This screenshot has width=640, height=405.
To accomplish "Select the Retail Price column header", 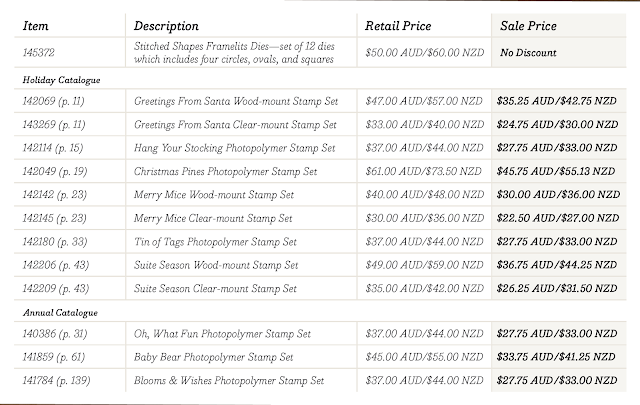I will click(398, 26).
